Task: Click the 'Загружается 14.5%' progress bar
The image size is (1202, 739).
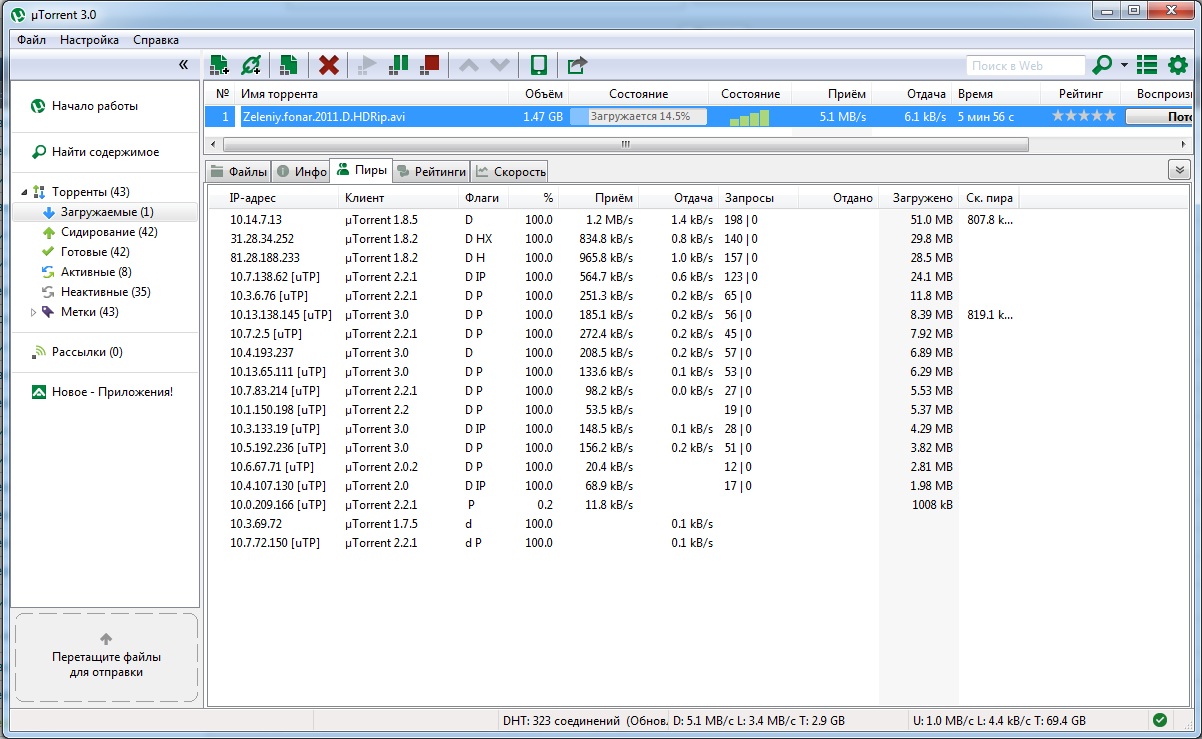Action: (x=638, y=116)
